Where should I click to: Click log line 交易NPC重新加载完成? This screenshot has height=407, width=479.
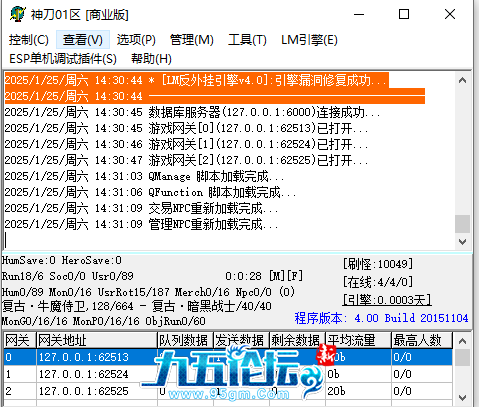click(141, 208)
